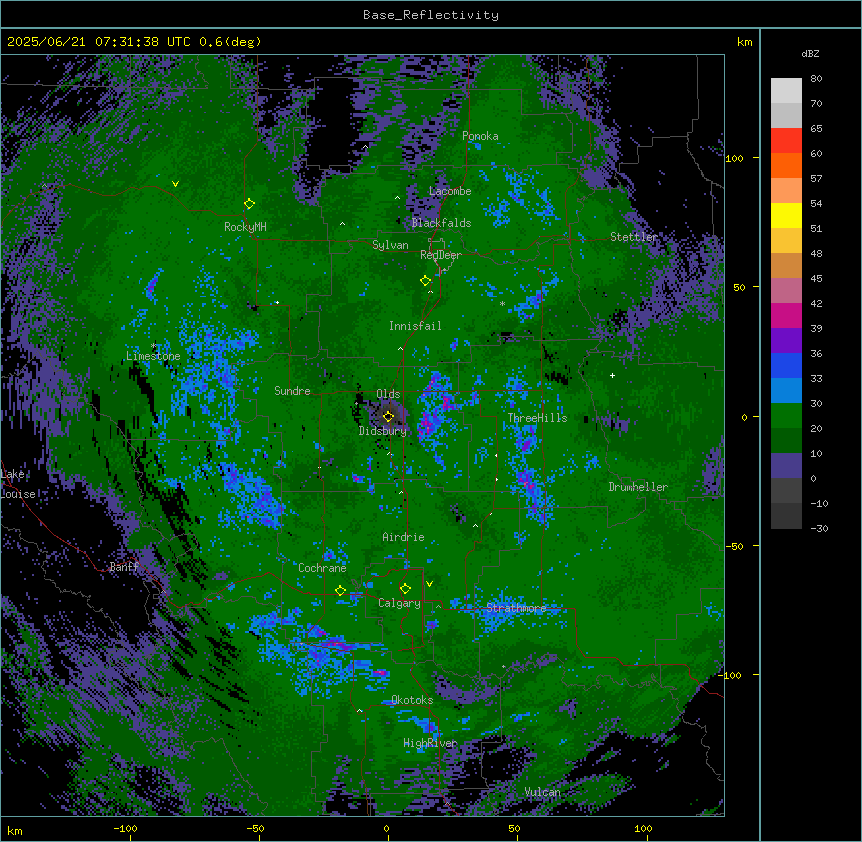This screenshot has width=862, height=842.
Task: Select the purple legend swatch below 39
Action: pos(786,341)
